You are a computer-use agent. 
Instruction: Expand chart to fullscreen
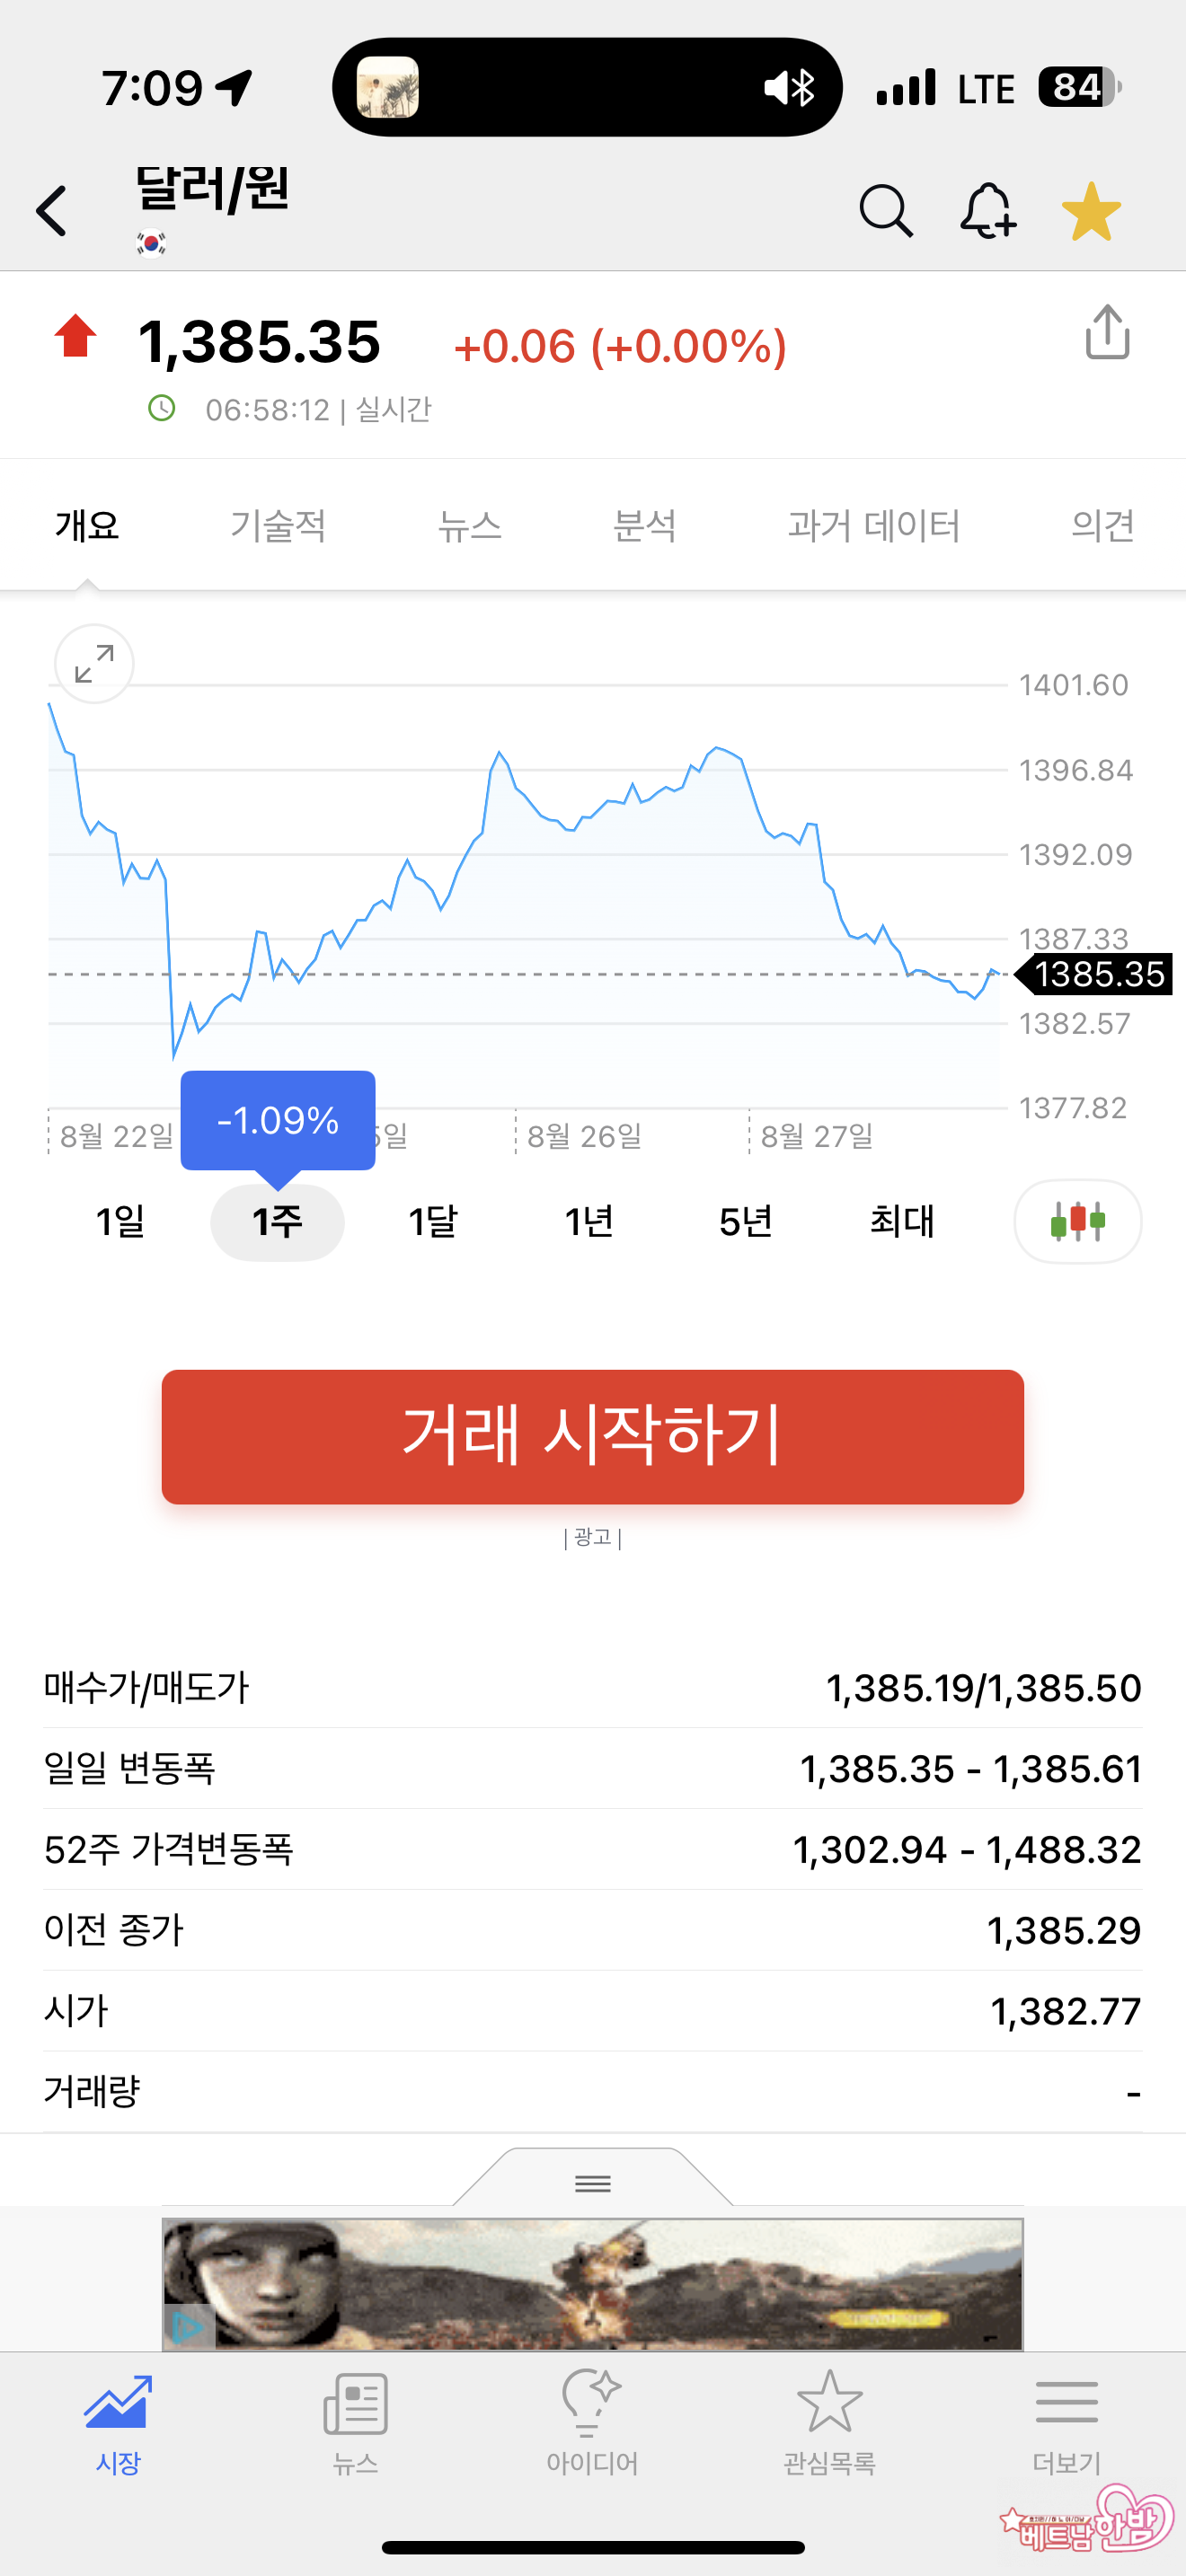point(94,664)
